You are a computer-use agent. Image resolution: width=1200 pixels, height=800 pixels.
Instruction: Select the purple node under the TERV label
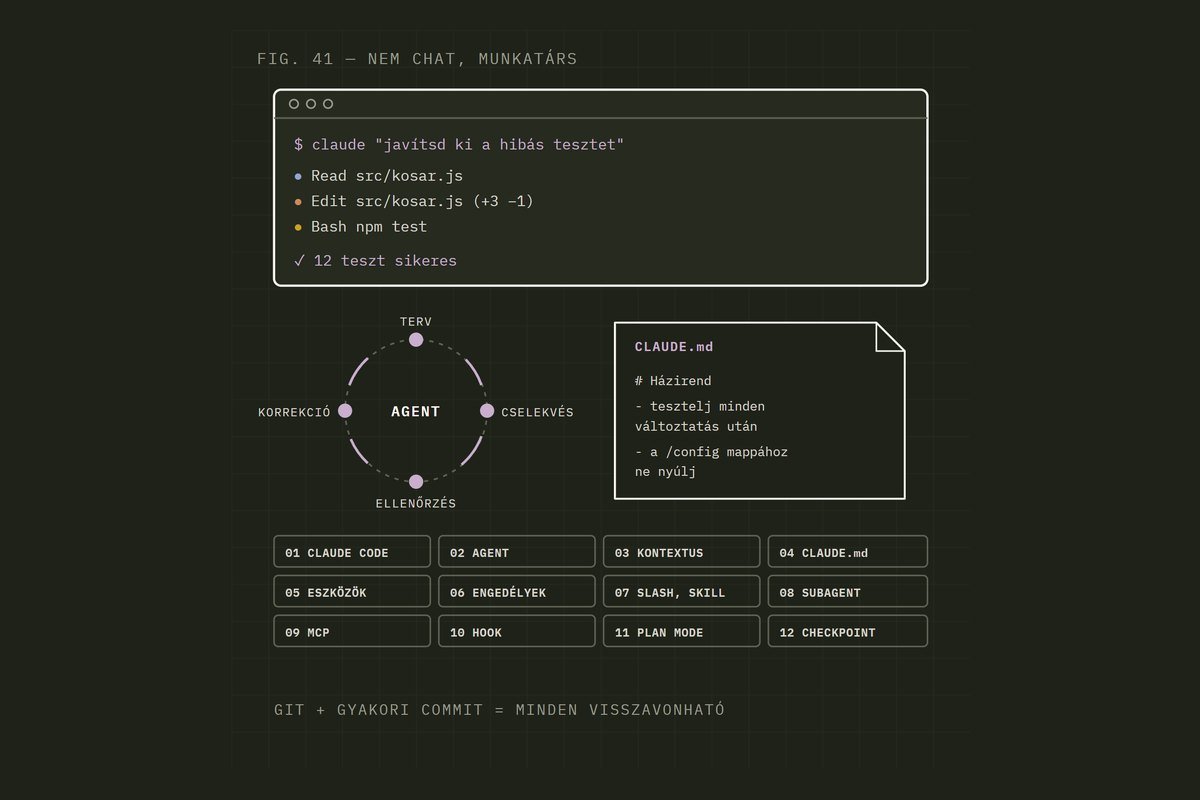(416, 340)
